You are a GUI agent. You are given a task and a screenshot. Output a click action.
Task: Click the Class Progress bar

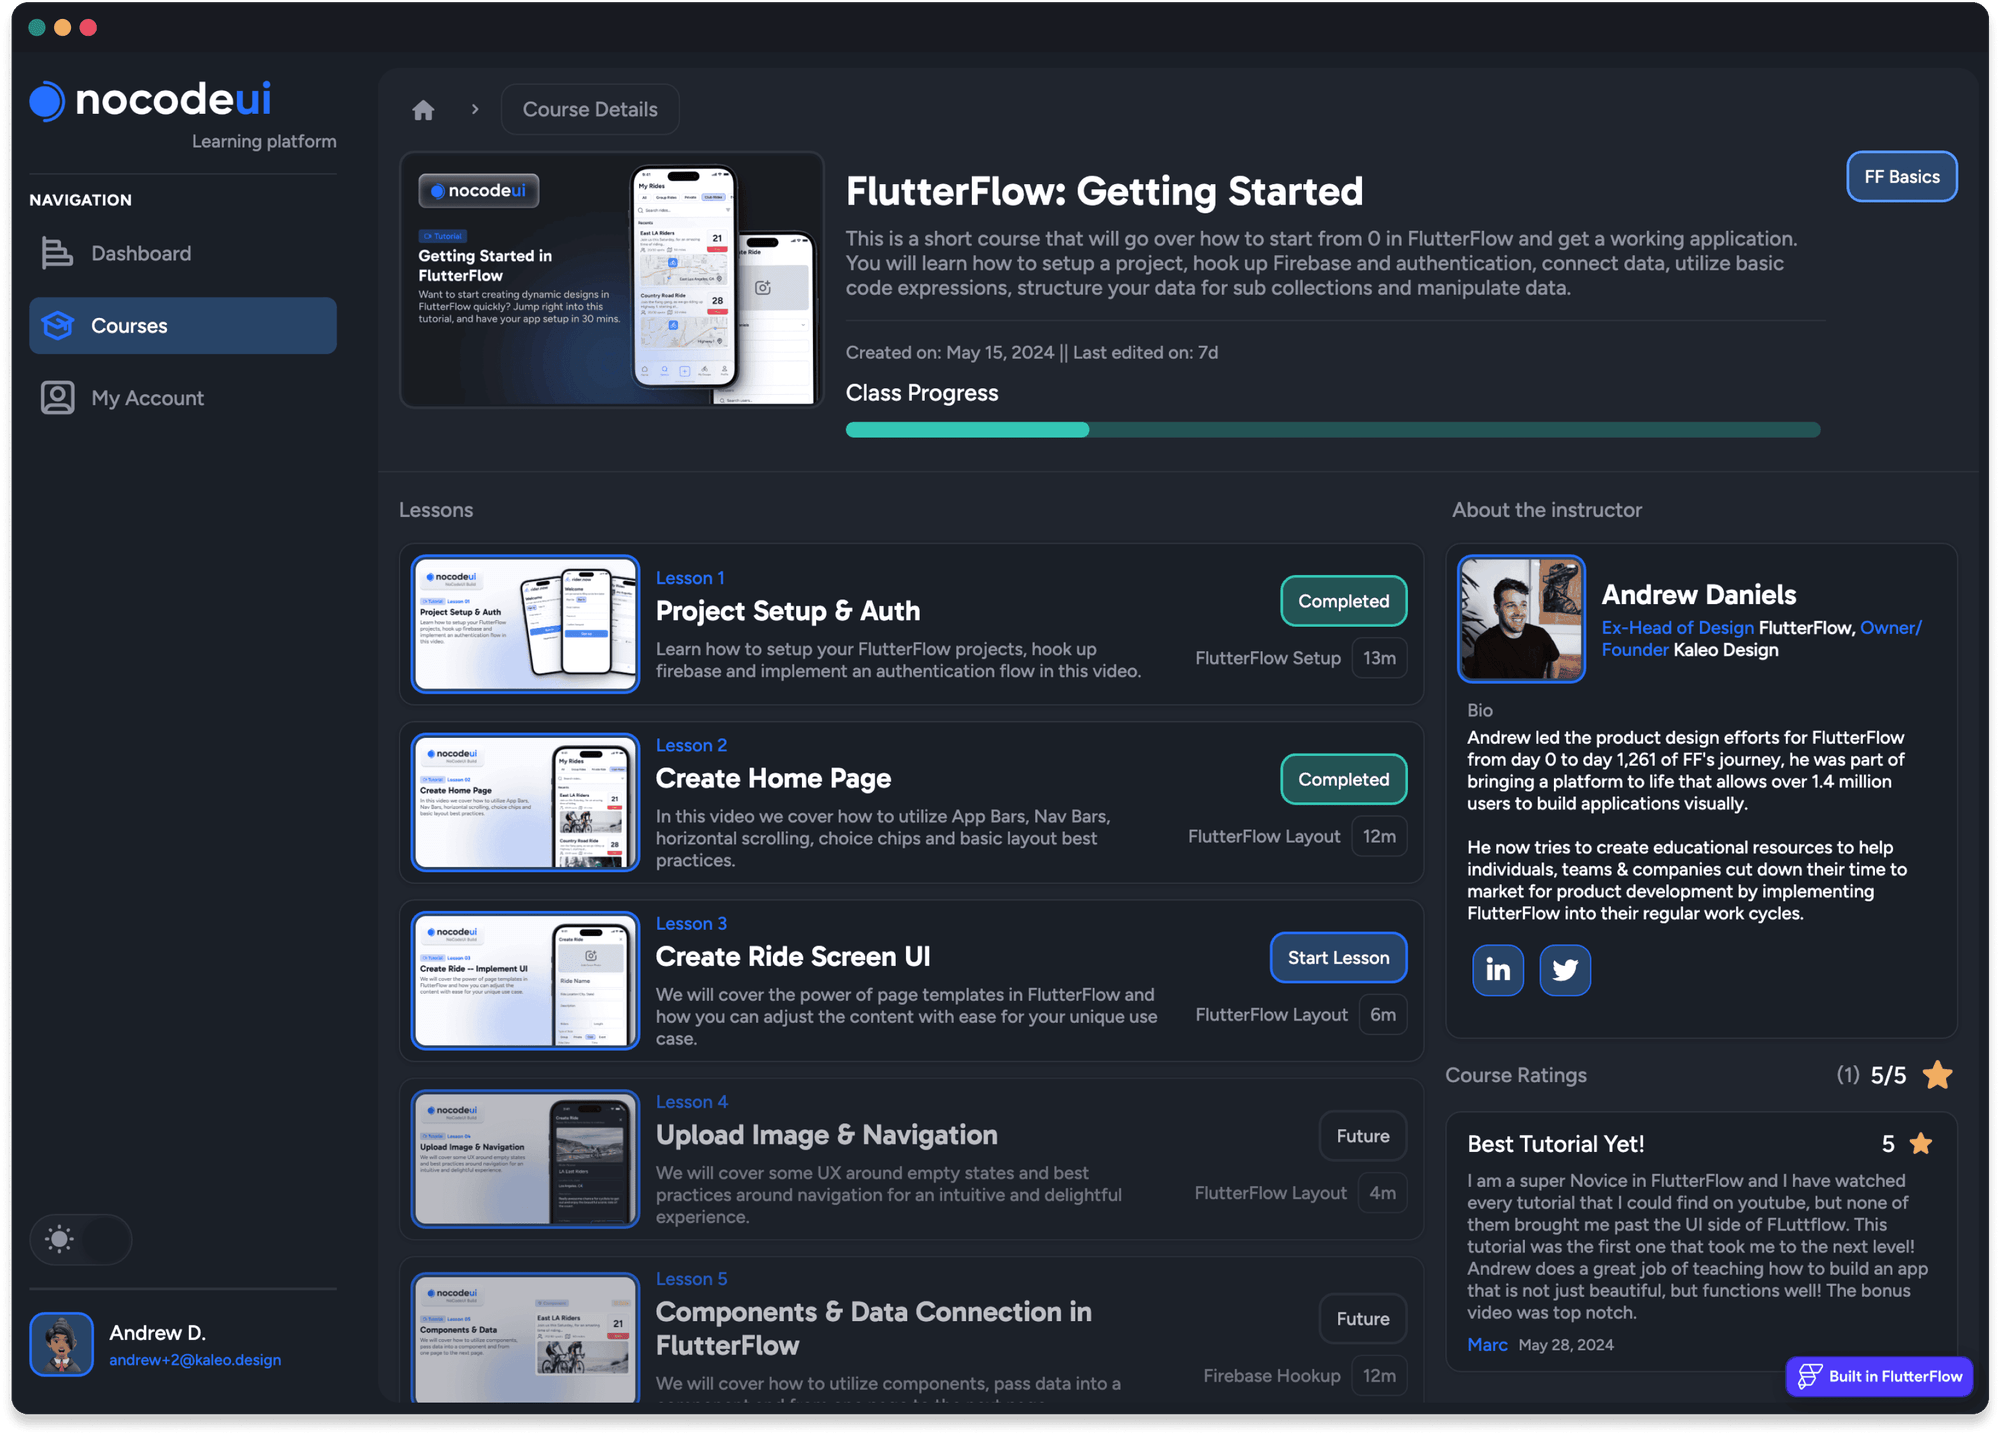[x=1330, y=429]
